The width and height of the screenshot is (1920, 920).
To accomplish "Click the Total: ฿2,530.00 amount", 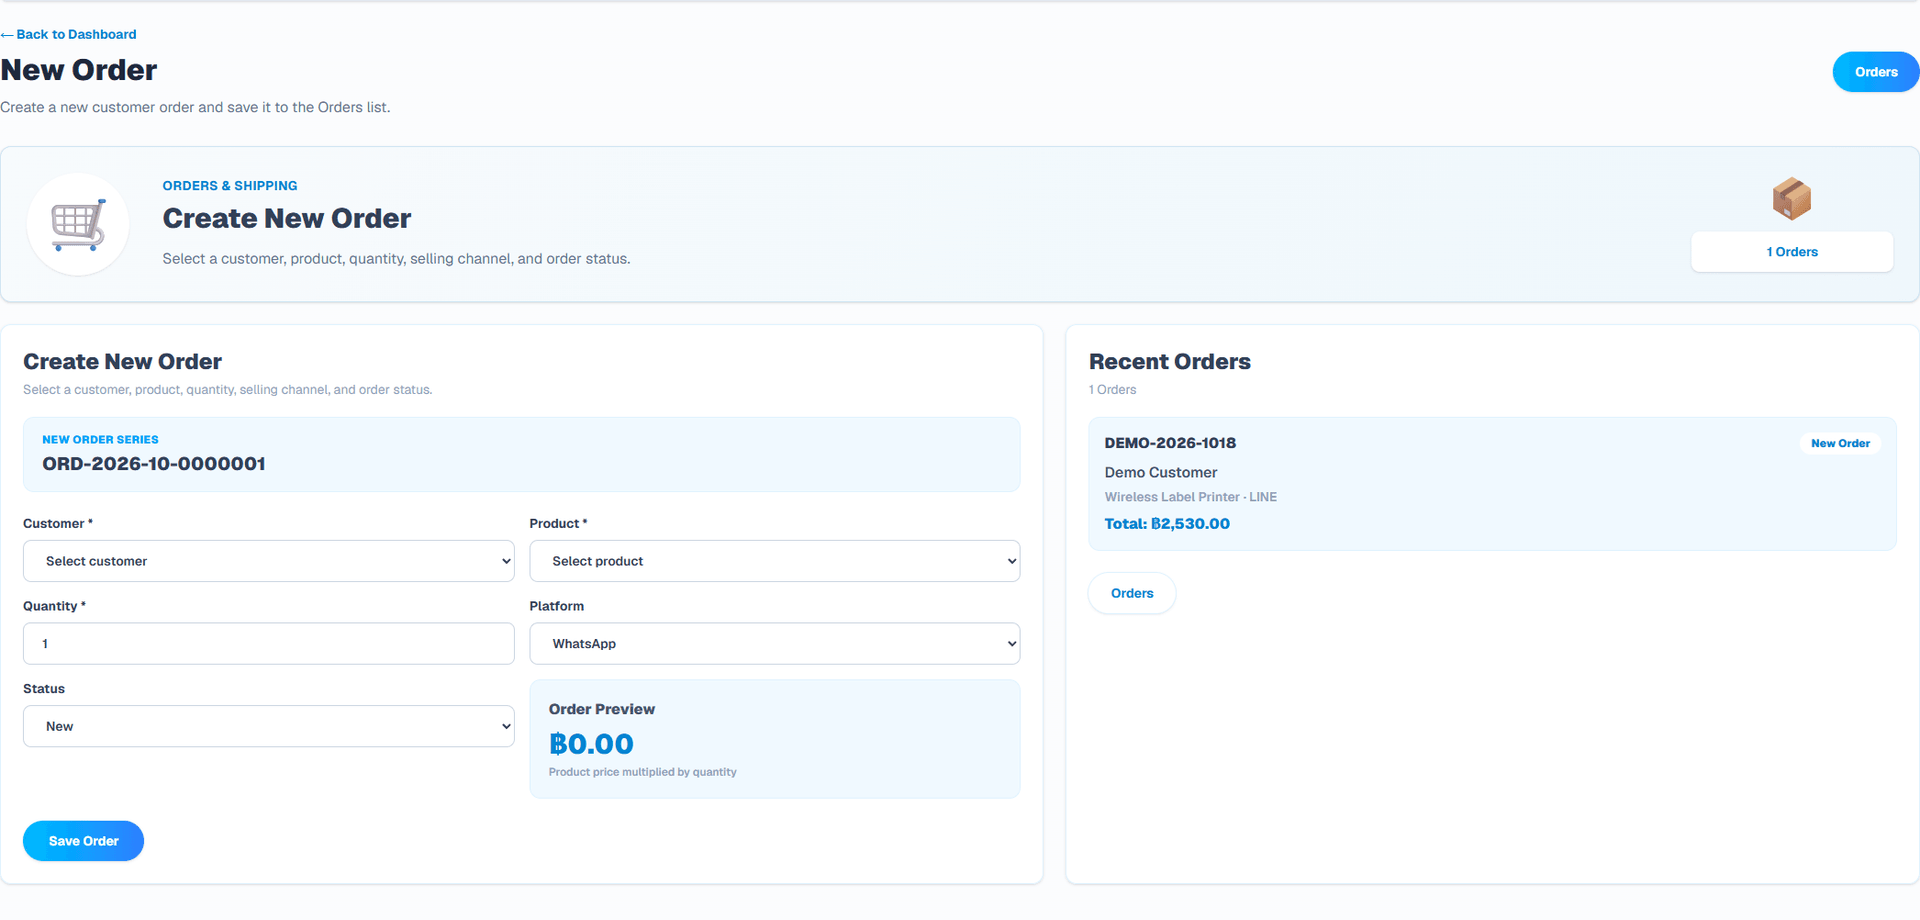I will coord(1167,524).
